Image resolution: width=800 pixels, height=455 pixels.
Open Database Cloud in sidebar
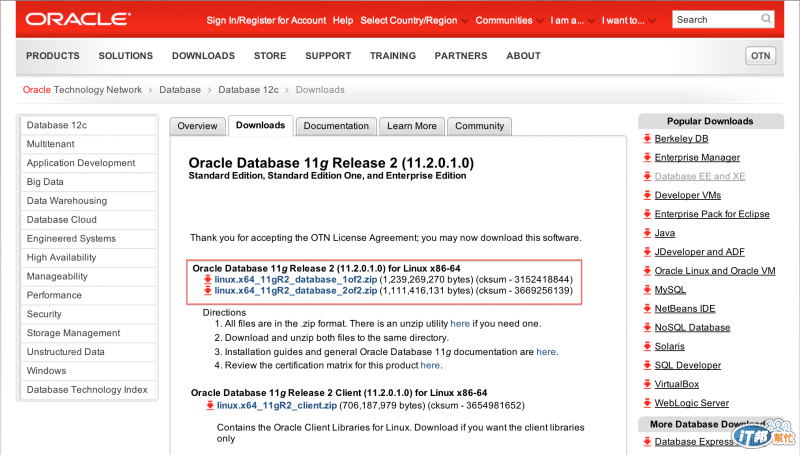pos(88,219)
